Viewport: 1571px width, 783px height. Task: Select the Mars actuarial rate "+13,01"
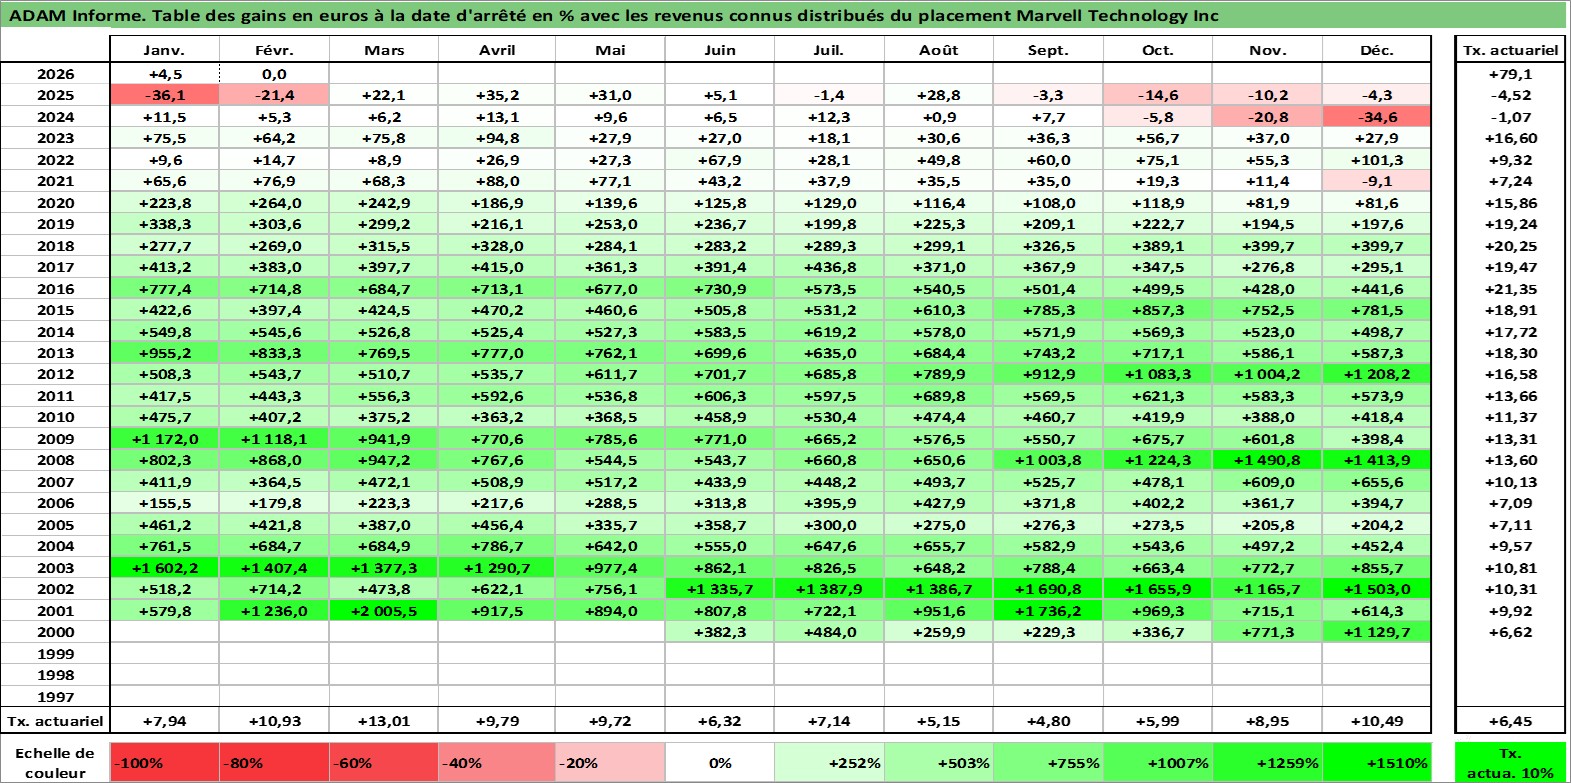[x=384, y=720]
